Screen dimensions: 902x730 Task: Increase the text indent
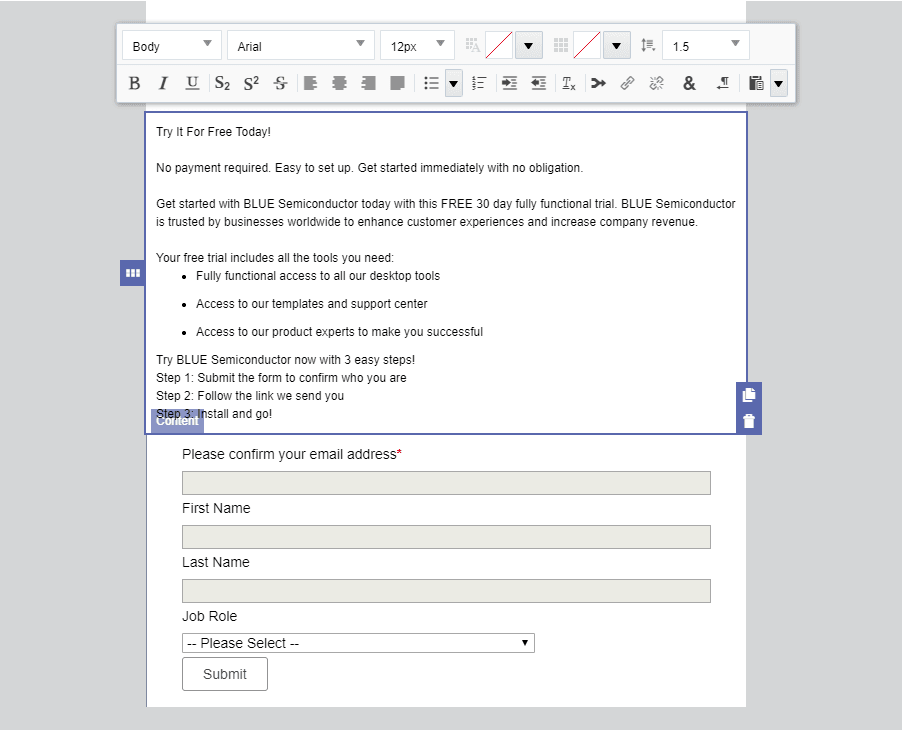point(509,83)
